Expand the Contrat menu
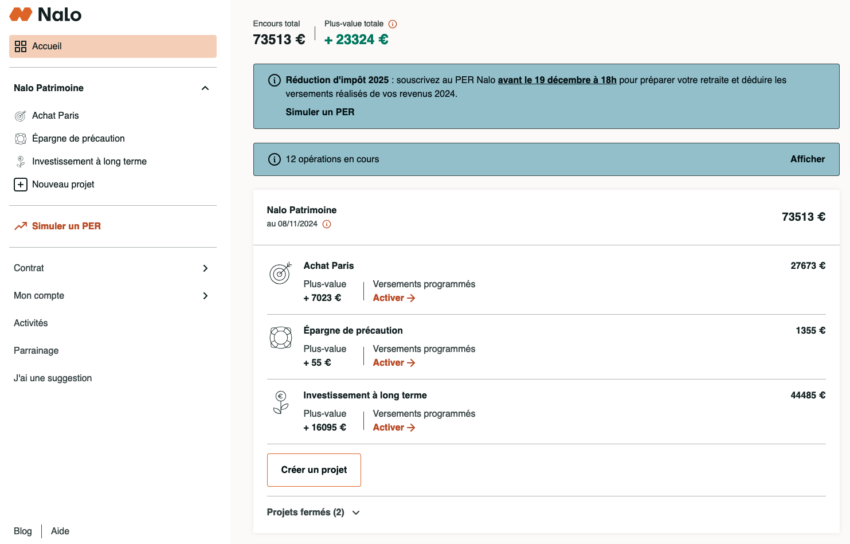 [205, 268]
